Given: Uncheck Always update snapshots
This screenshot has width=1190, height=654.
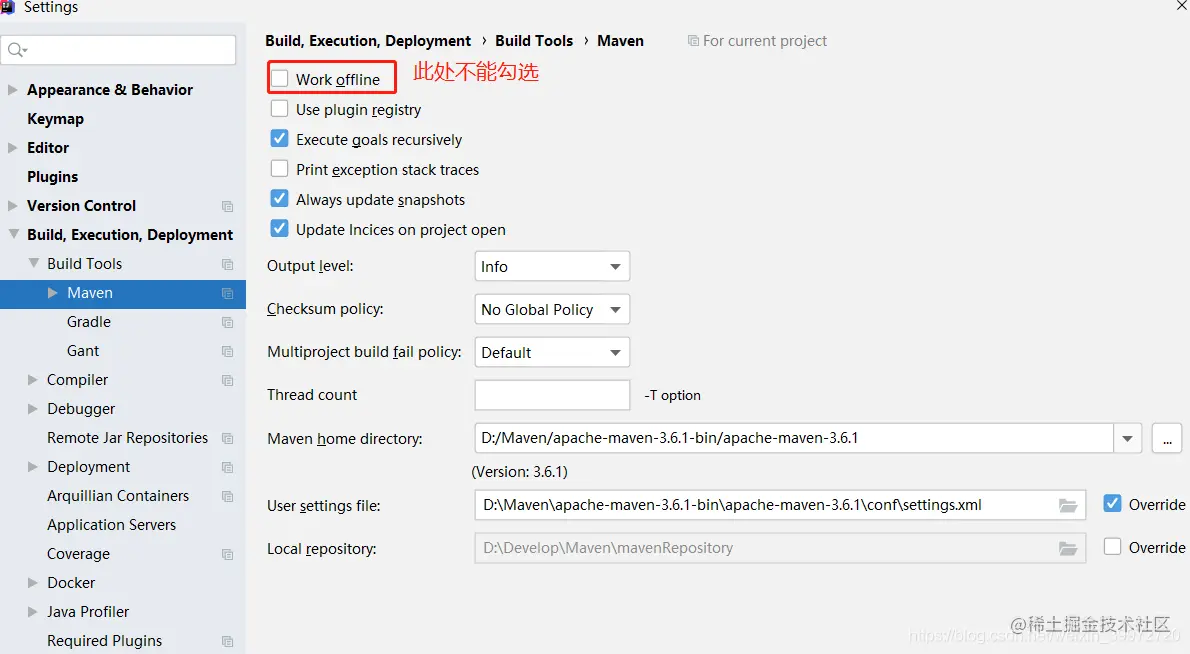Looking at the screenshot, I should point(280,199).
